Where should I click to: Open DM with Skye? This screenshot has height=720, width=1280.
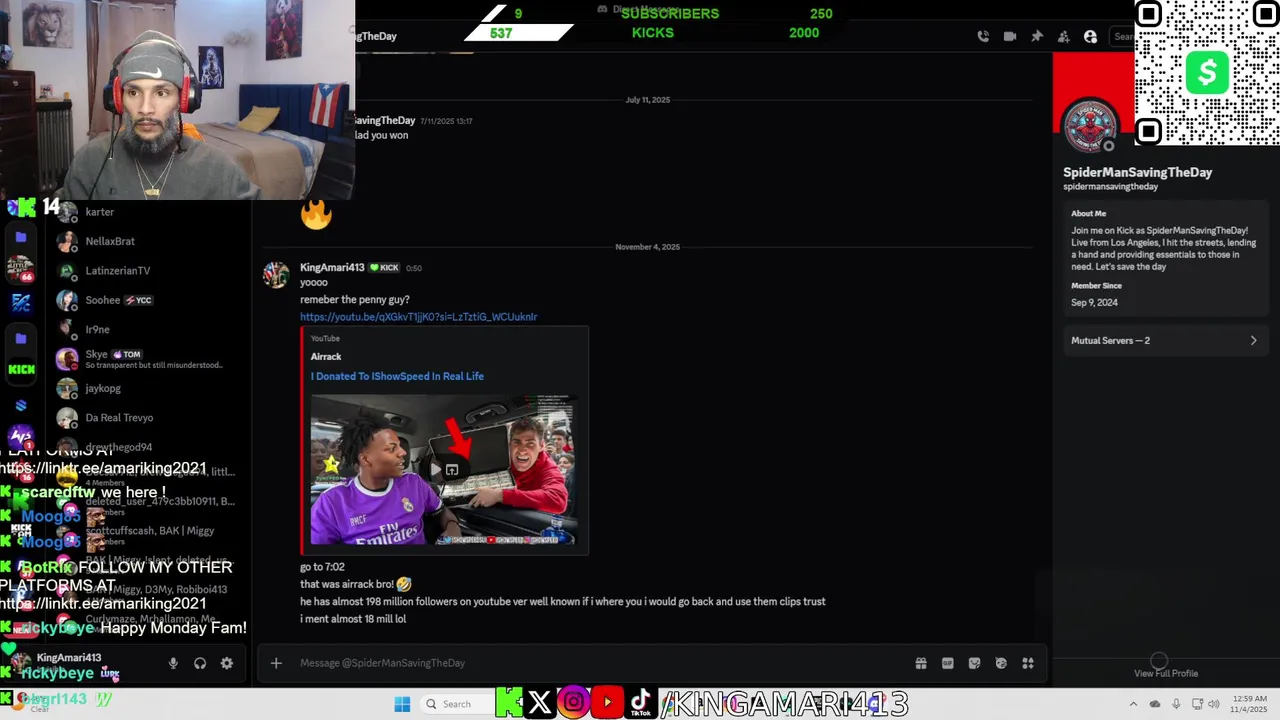pos(150,359)
